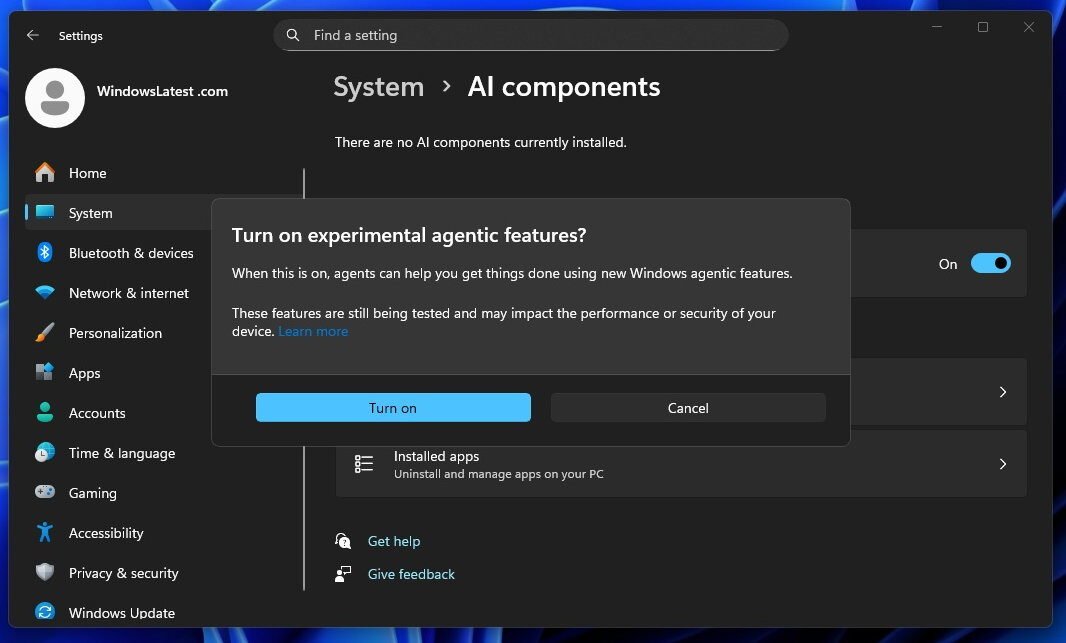Click the Personalization brush icon
1066x643 pixels.
[45, 333]
